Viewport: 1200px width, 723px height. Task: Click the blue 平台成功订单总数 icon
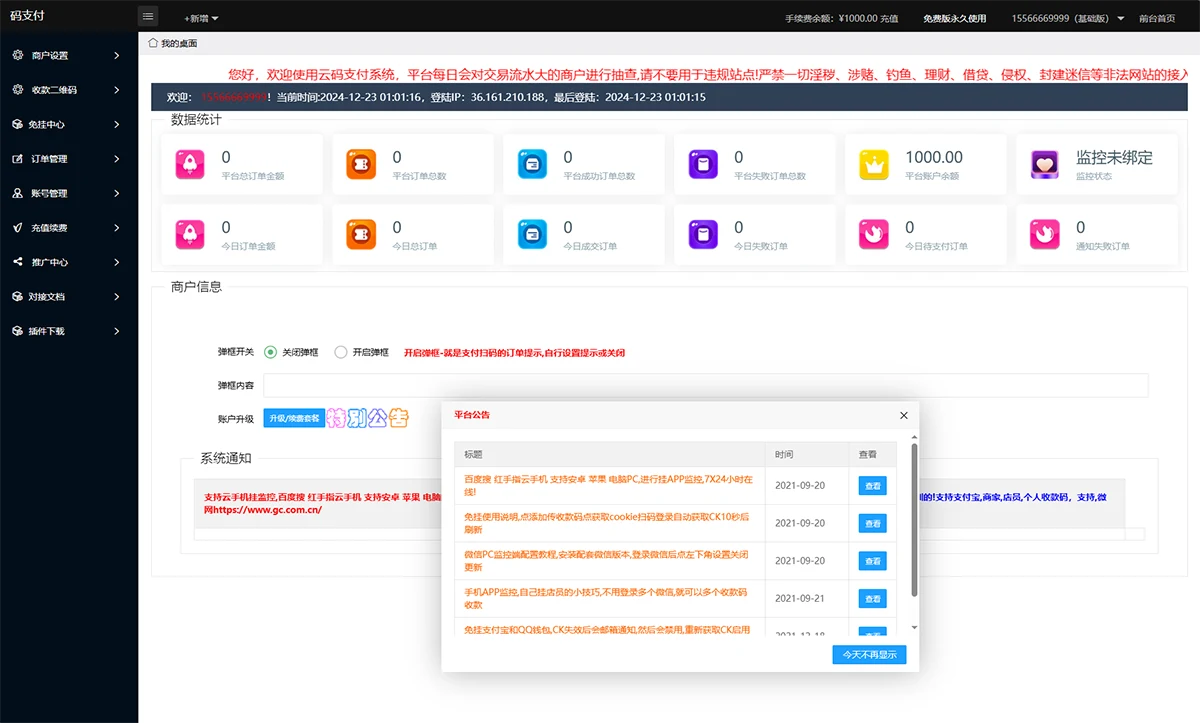coord(532,164)
